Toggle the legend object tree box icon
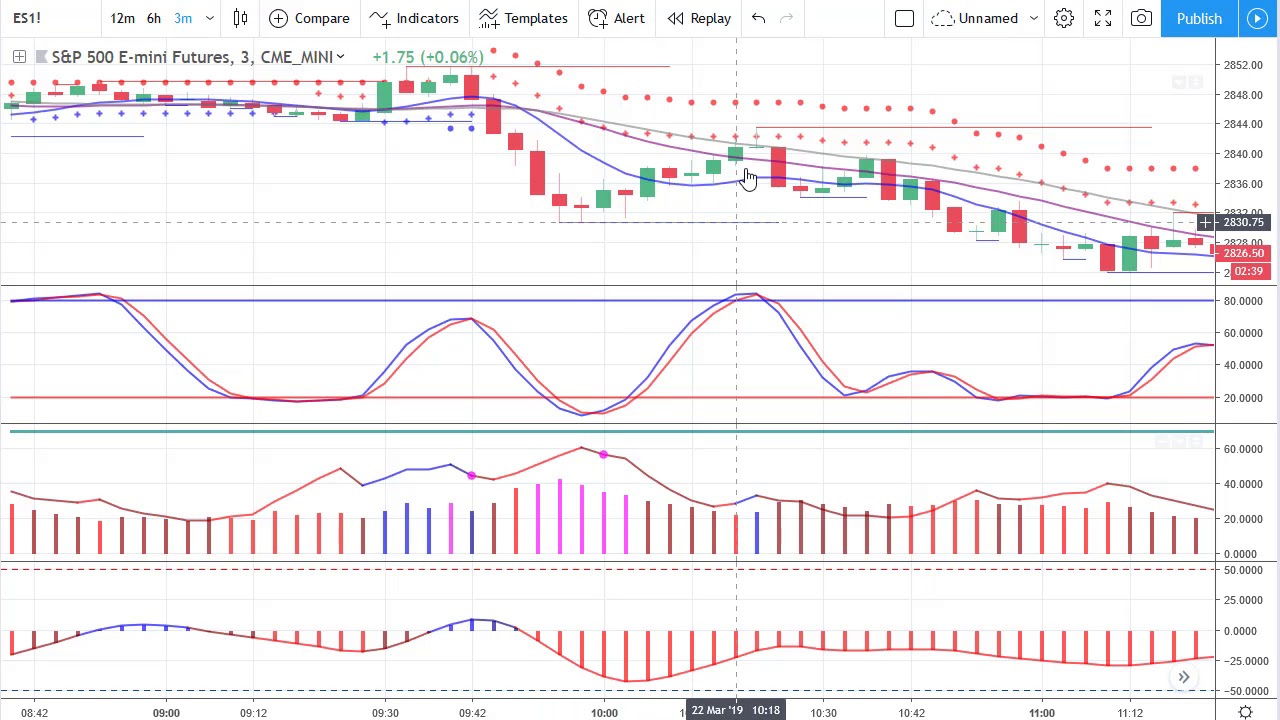 19,57
